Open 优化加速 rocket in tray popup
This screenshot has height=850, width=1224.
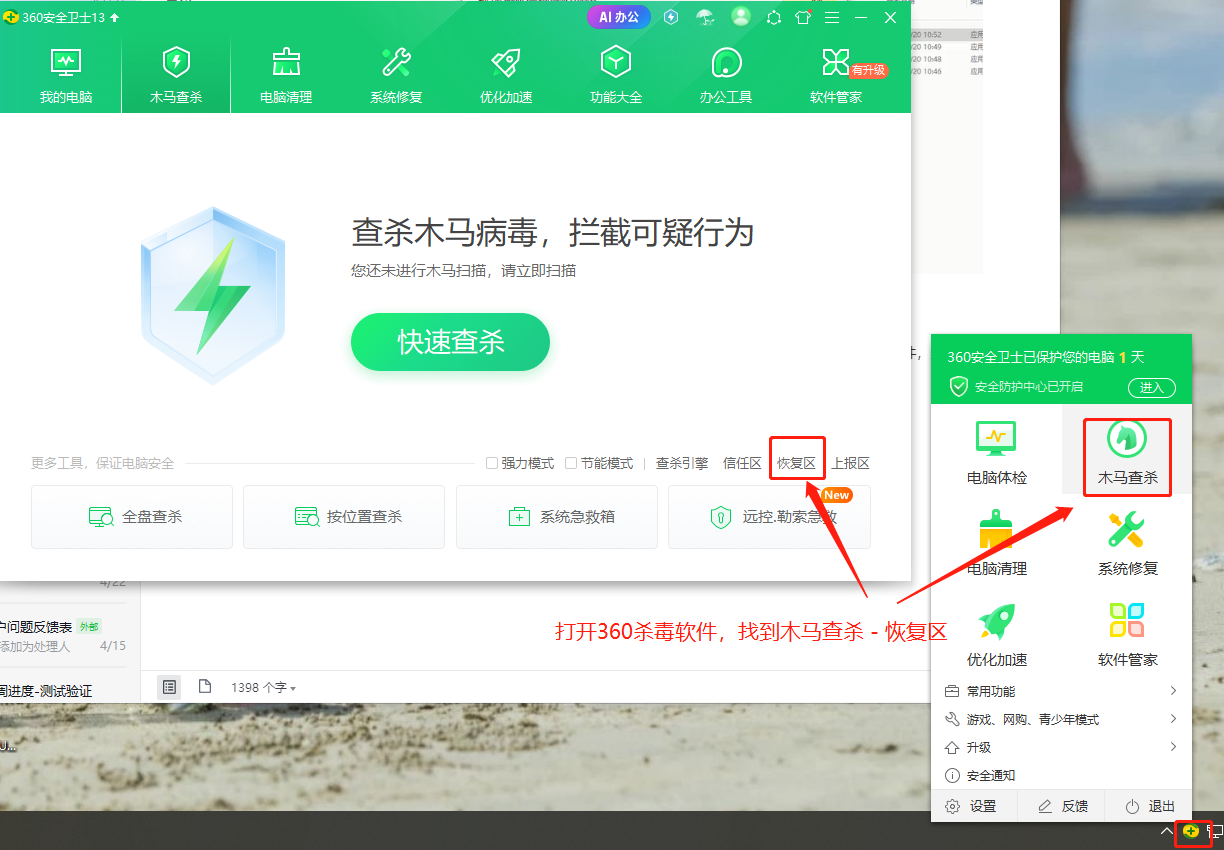point(996,636)
